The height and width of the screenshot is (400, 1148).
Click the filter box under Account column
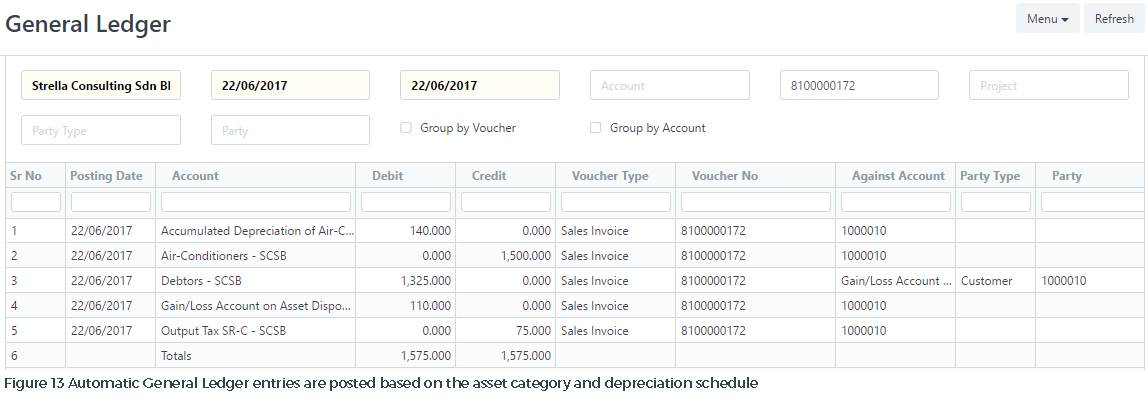pos(256,202)
